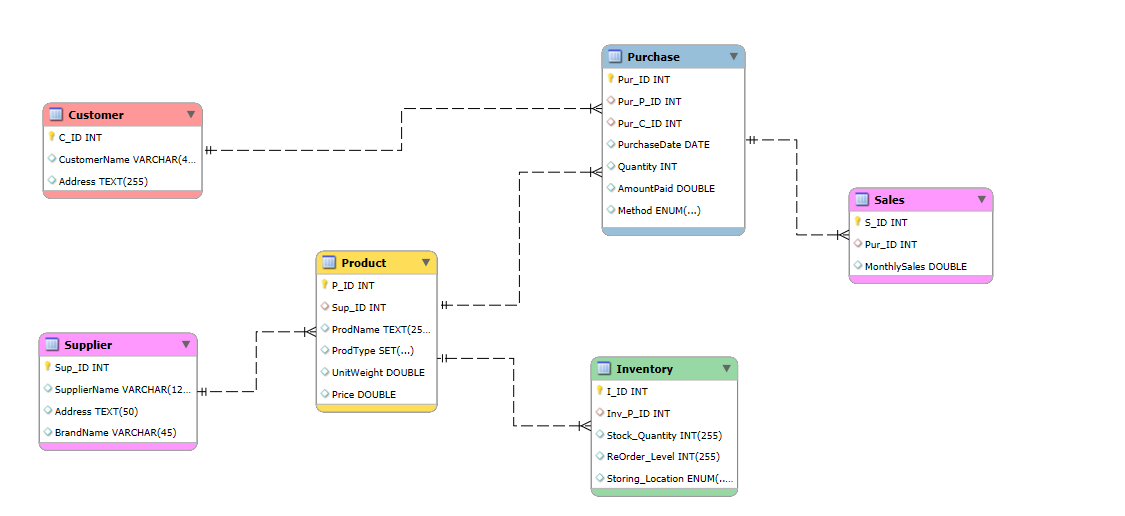Click the Inv_P_ID foreign key diamond icon
Image resolution: width=1125 pixels, height=516 pixels.
click(601, 413)
